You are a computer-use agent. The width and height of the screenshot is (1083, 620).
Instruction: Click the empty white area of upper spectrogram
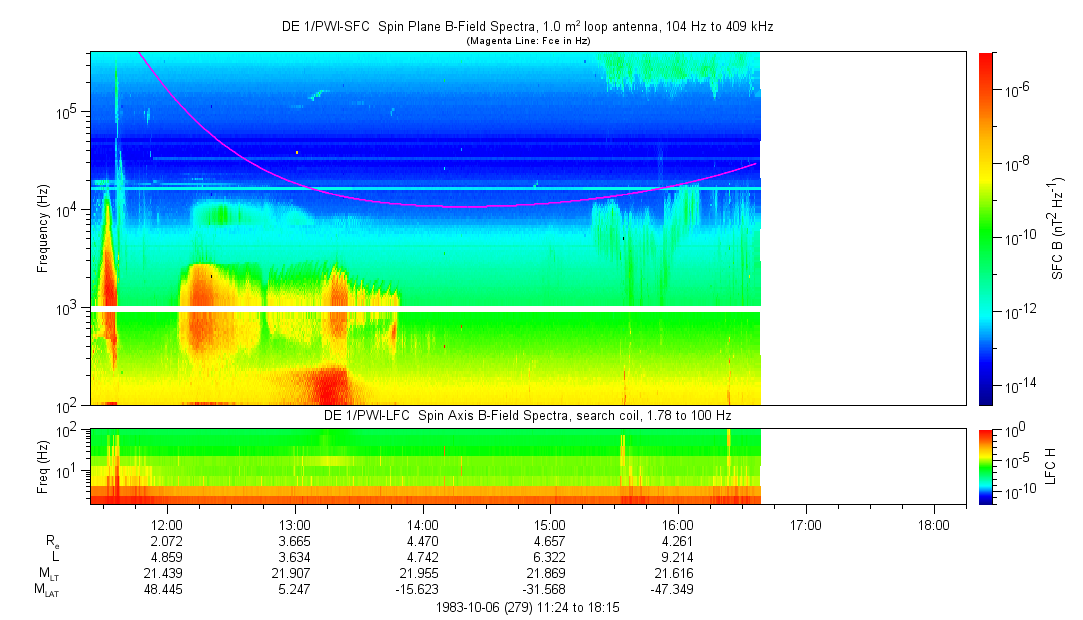(862, 228)
